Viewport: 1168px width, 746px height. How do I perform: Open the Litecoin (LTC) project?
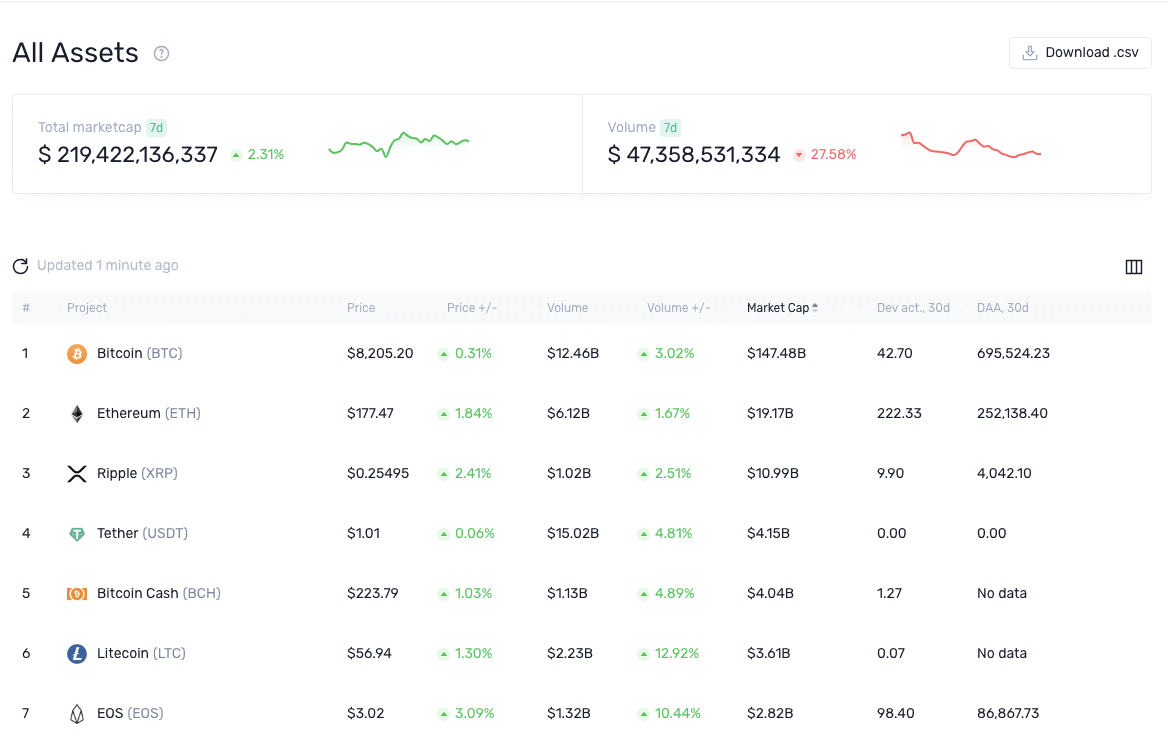pyautogui.click(x=142, y=654)
